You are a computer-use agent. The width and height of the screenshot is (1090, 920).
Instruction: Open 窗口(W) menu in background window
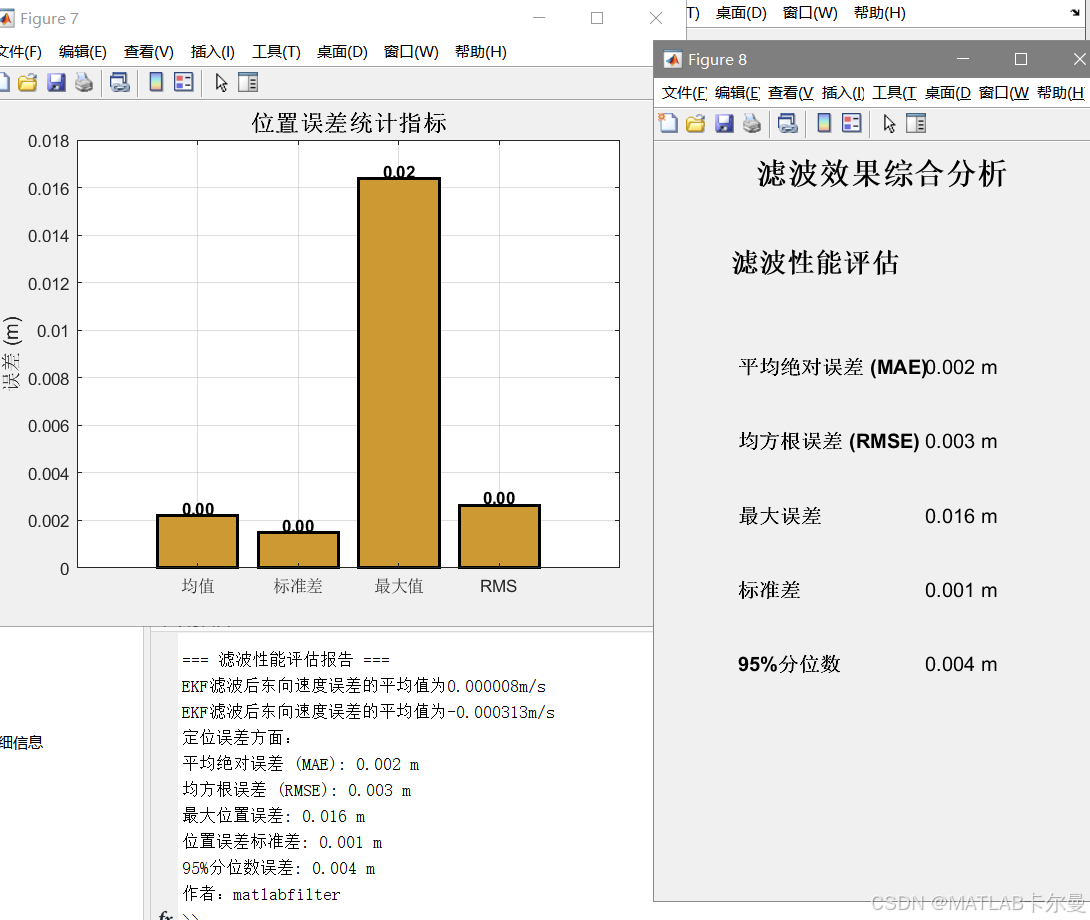tap(810, 13)
